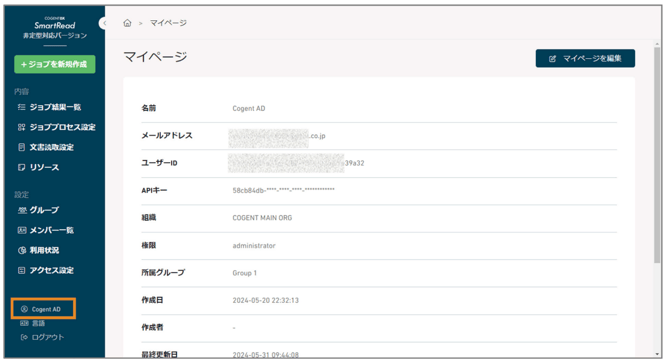Screen dimensions: 670x363
Task: Click the language icon in sidebar
Action: tap(24, 323)
